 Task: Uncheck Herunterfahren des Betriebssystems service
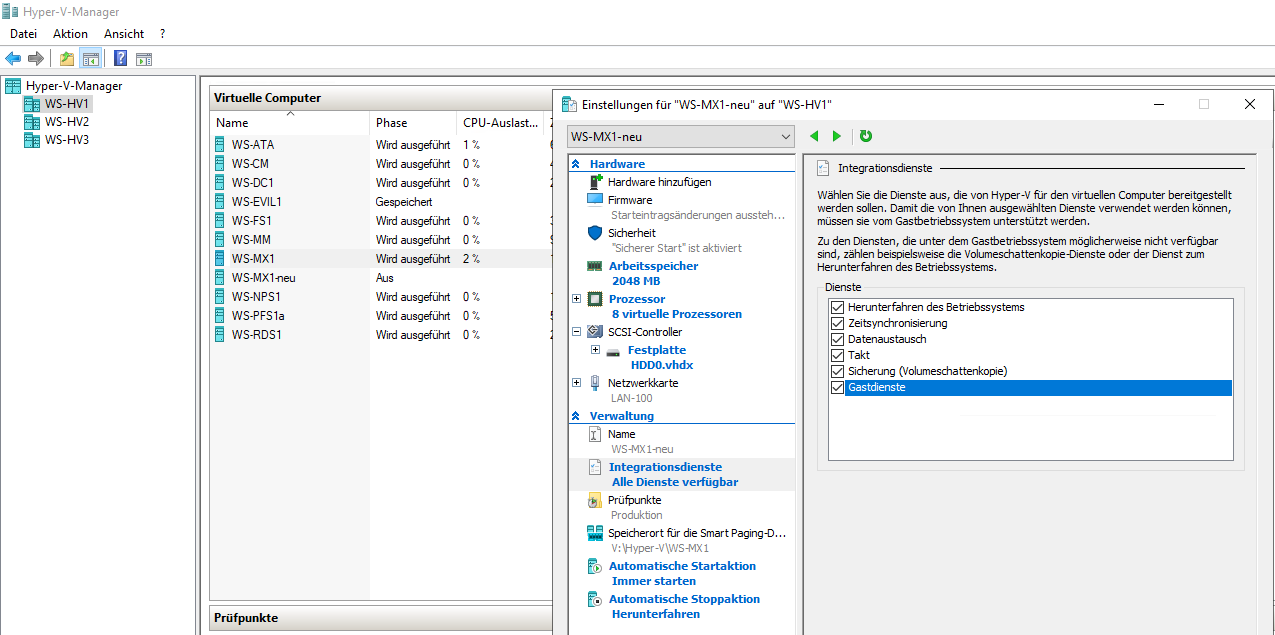pos(837,307)
